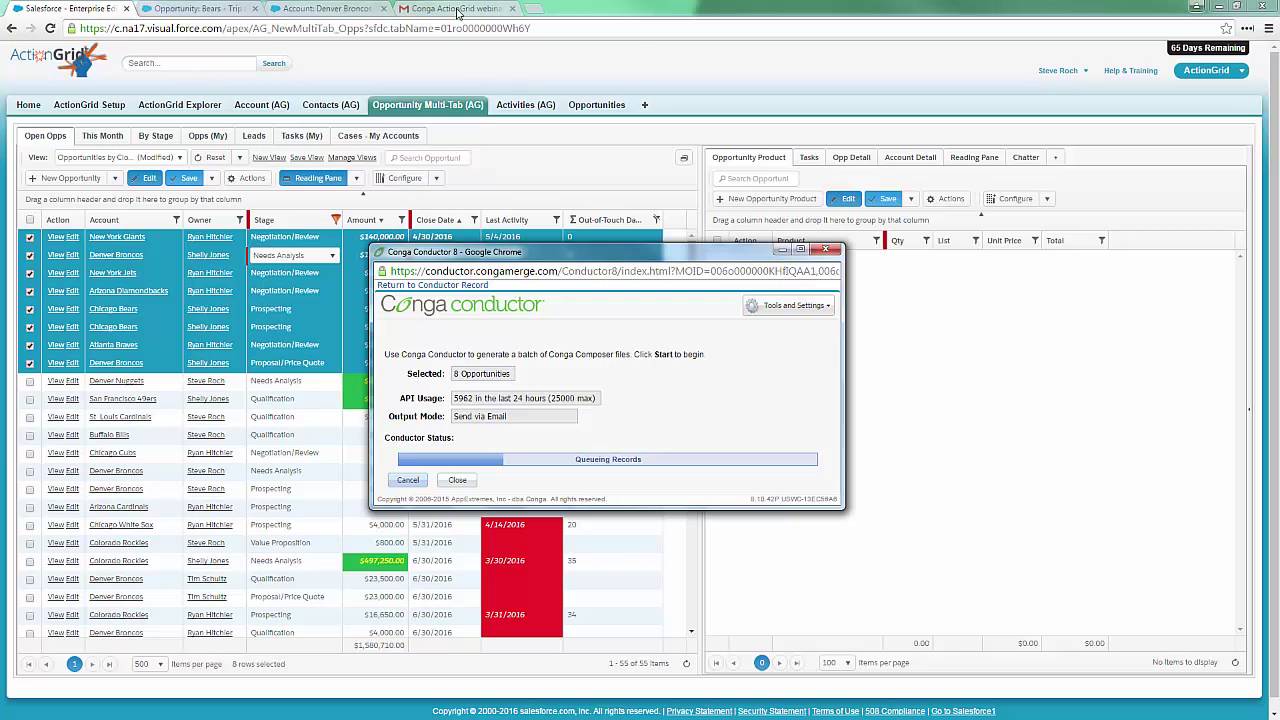Viewport: 1280px width, 720px height.
Task: Open the Opp Detail tab
Action: click(851, 157)
